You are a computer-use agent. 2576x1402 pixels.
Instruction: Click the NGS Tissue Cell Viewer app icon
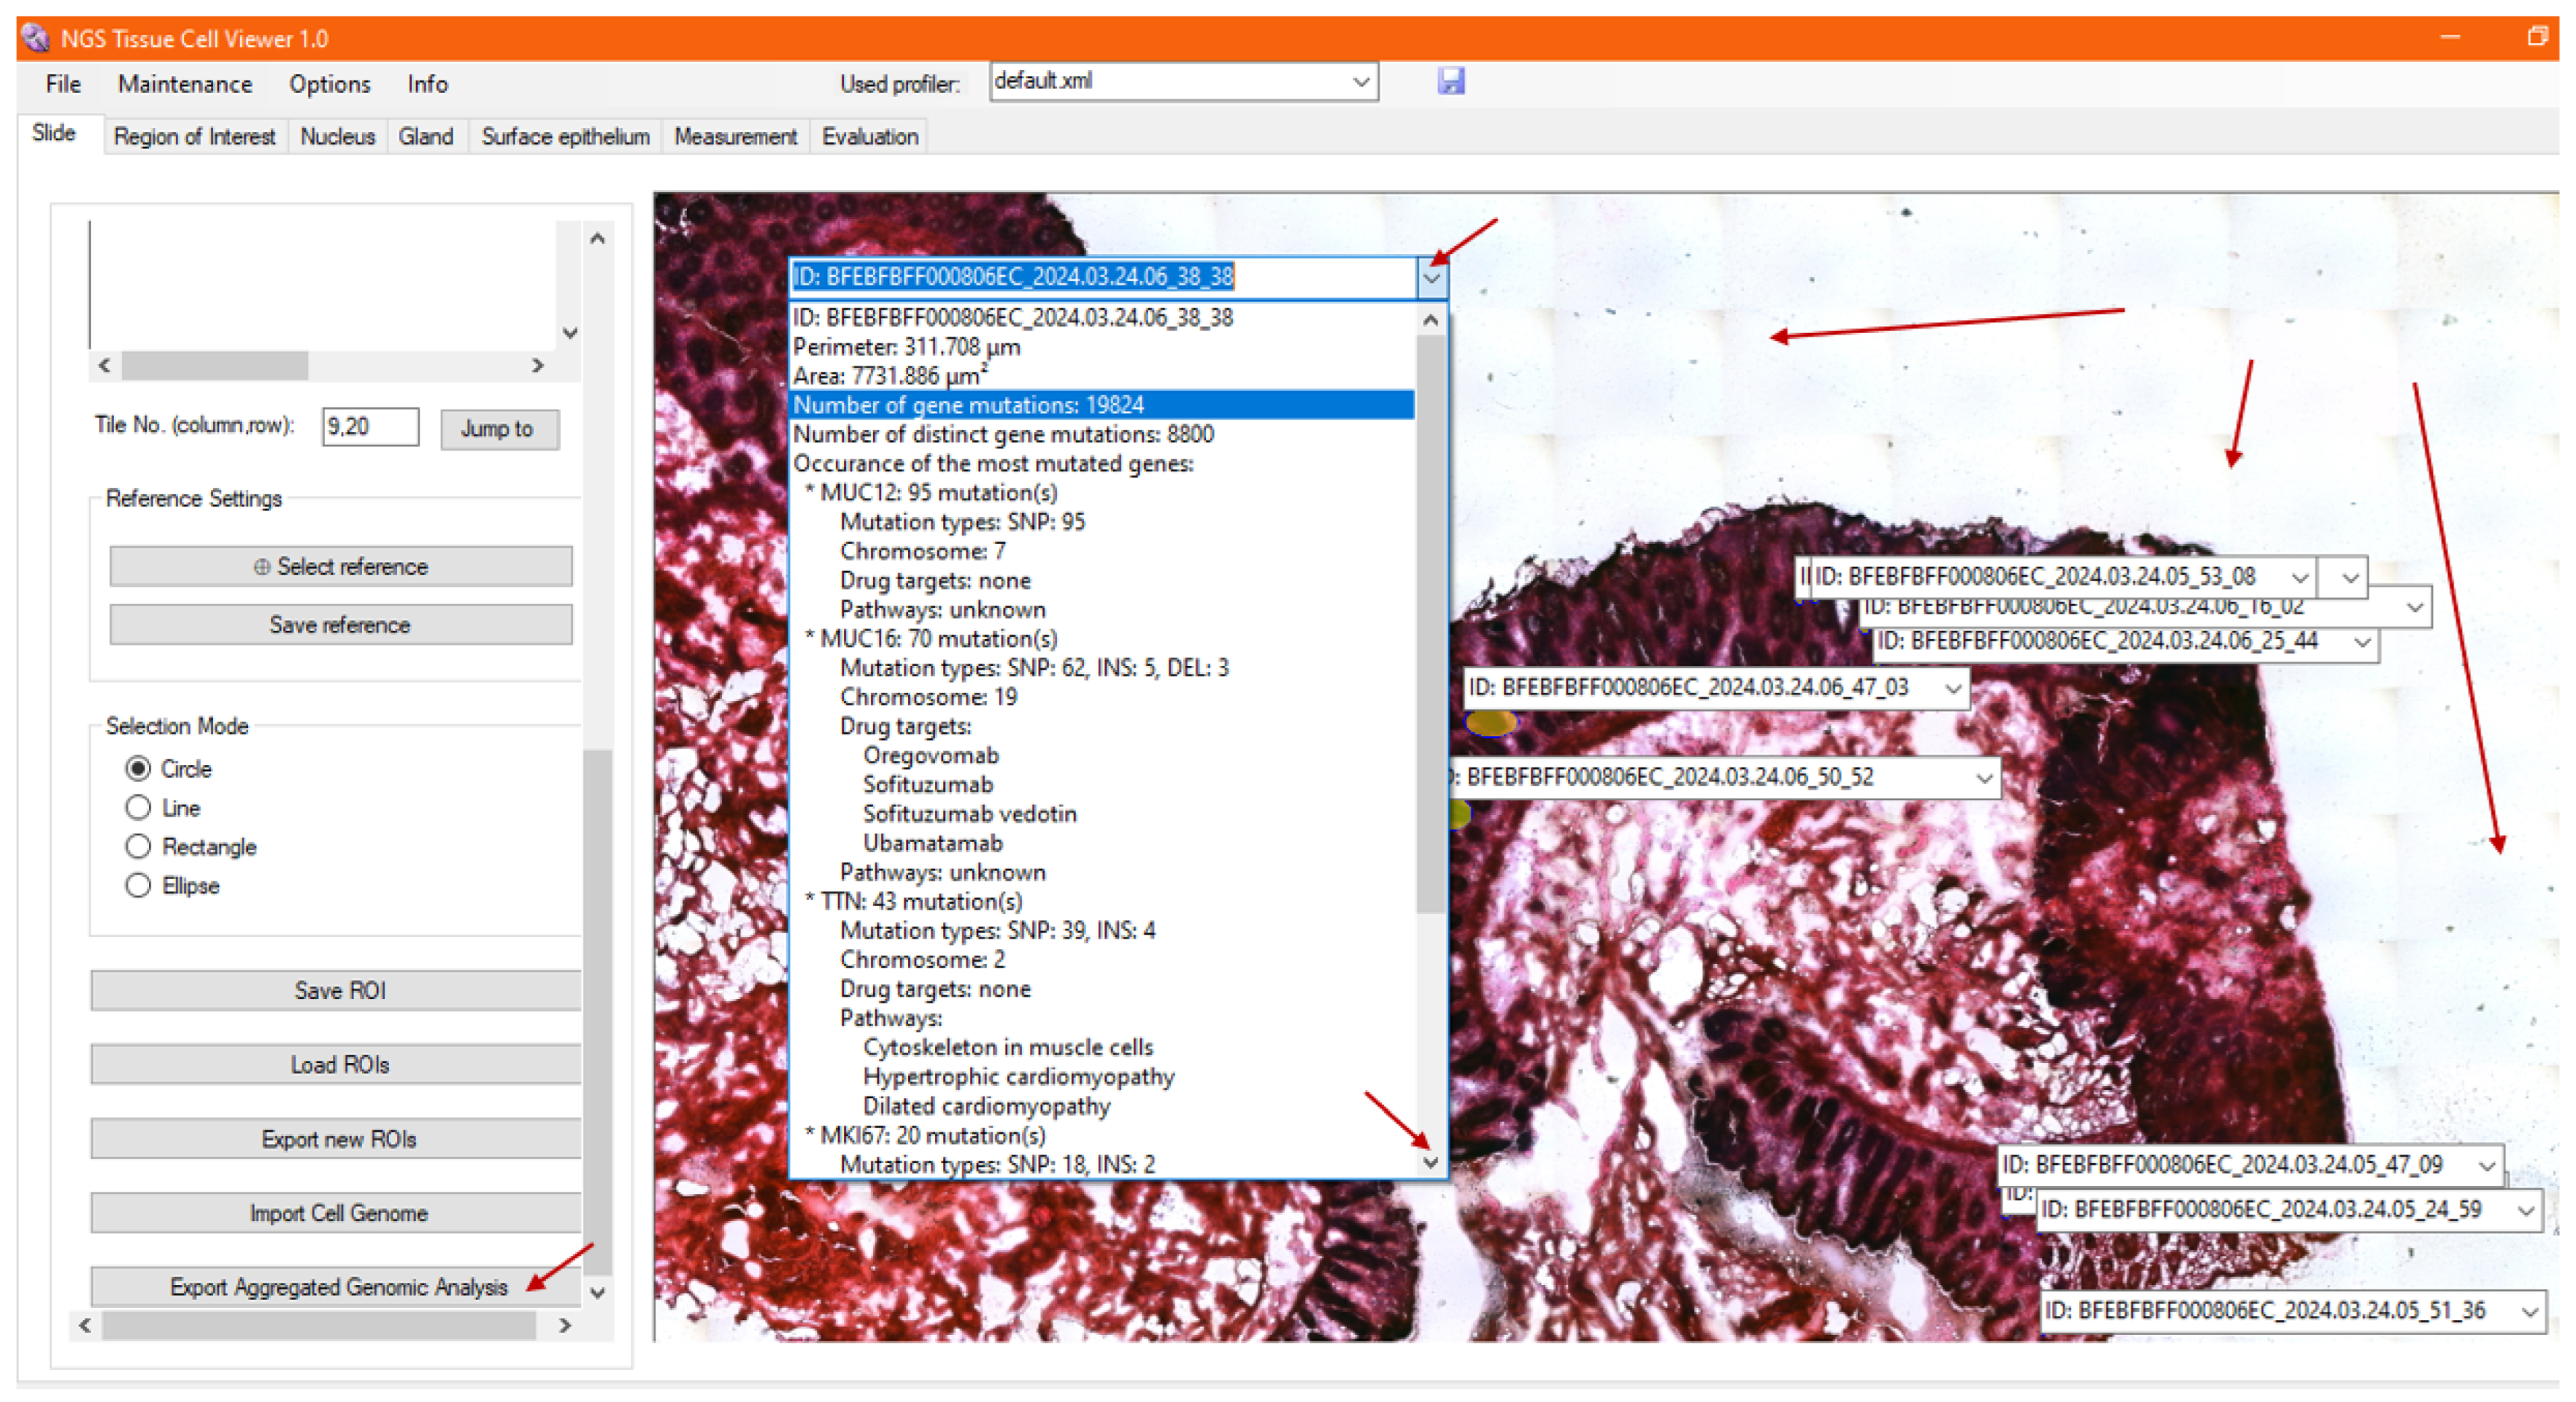click(x=35, y=38)
